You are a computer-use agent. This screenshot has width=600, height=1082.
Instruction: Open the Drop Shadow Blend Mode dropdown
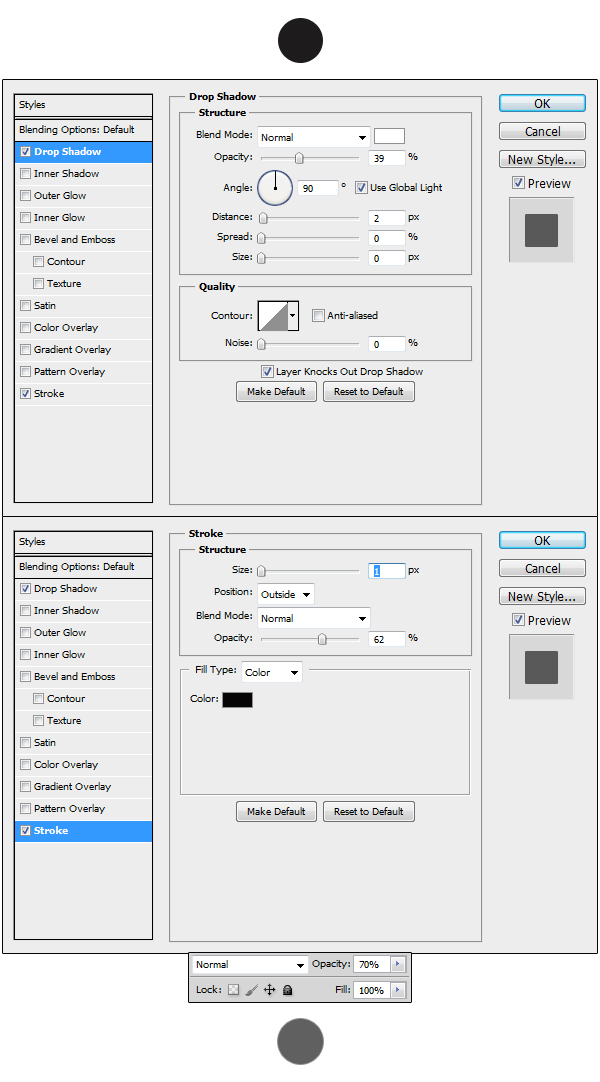pyautogui.click(x=314, y=137)
